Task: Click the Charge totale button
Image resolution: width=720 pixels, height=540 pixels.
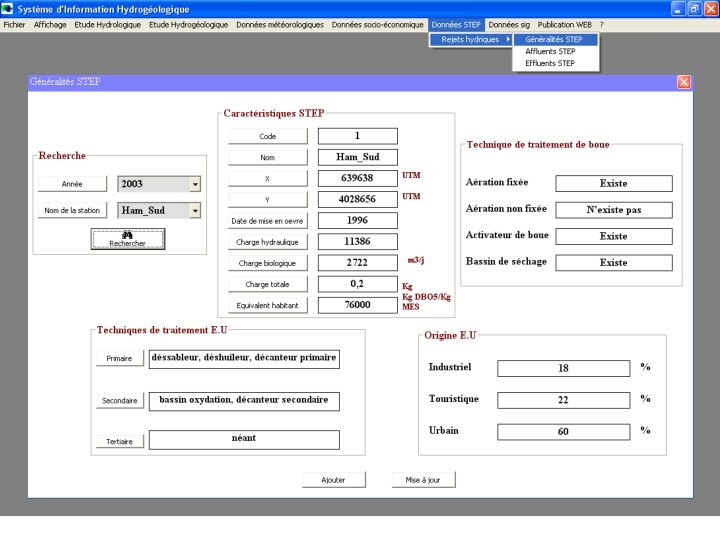Action: pos(268,284)
